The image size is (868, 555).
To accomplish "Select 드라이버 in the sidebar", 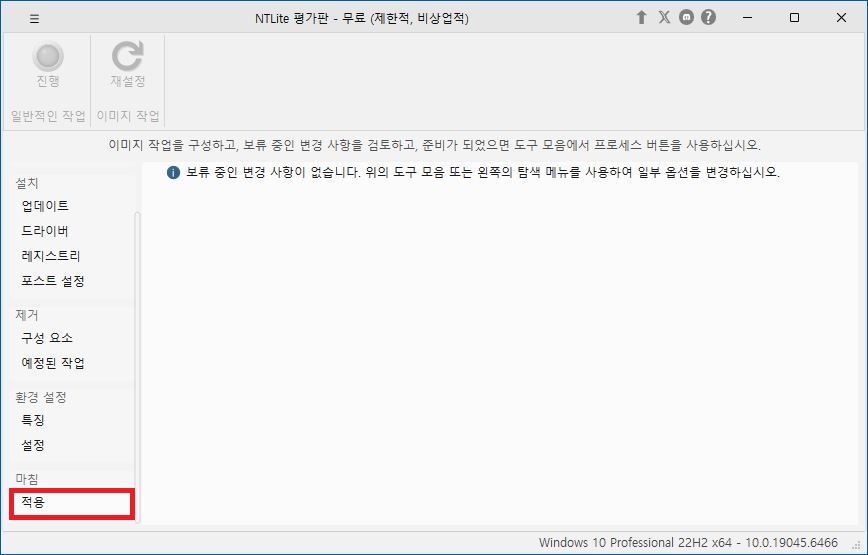I will [x=45, y=231].
